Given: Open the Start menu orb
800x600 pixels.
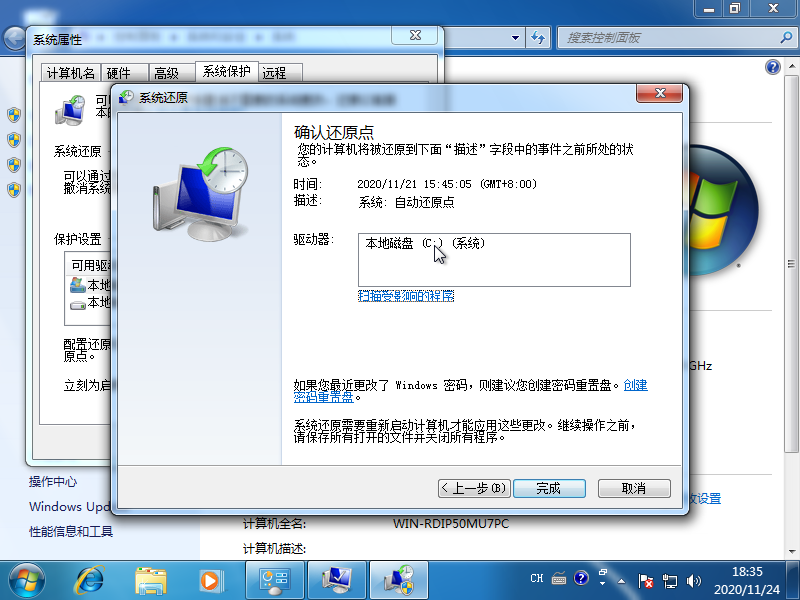Looking at the screenshot, I should [25, 580].
